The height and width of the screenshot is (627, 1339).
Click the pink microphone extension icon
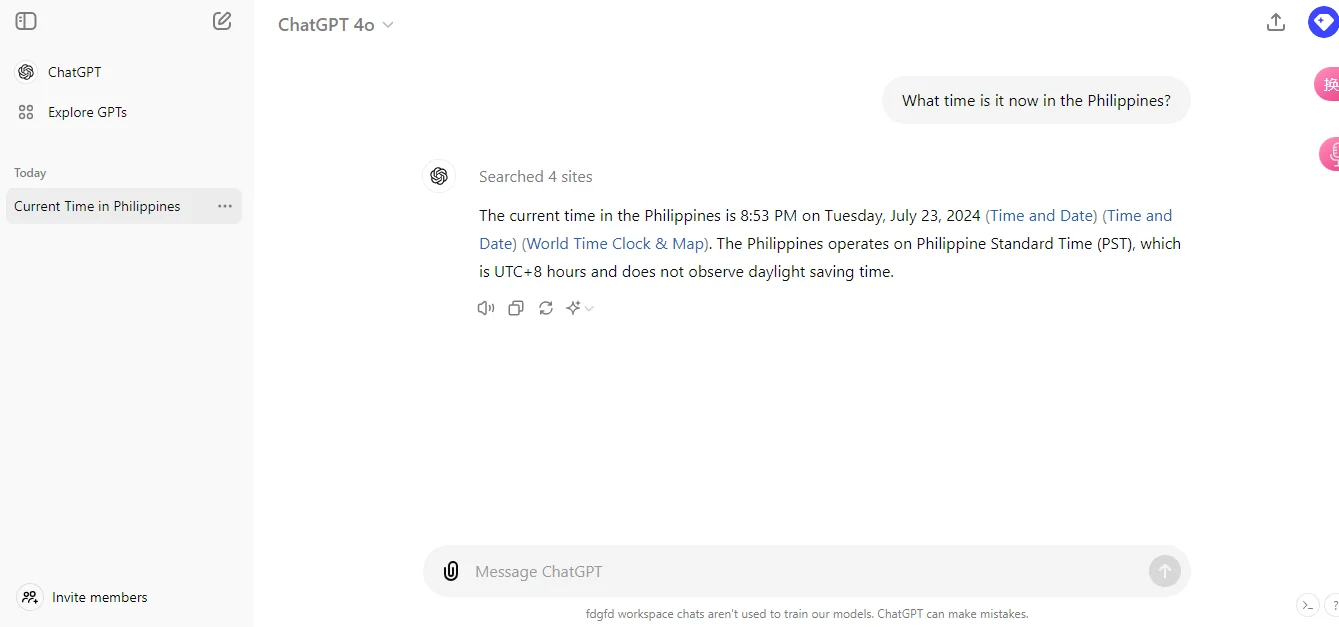coord(1331,154)
